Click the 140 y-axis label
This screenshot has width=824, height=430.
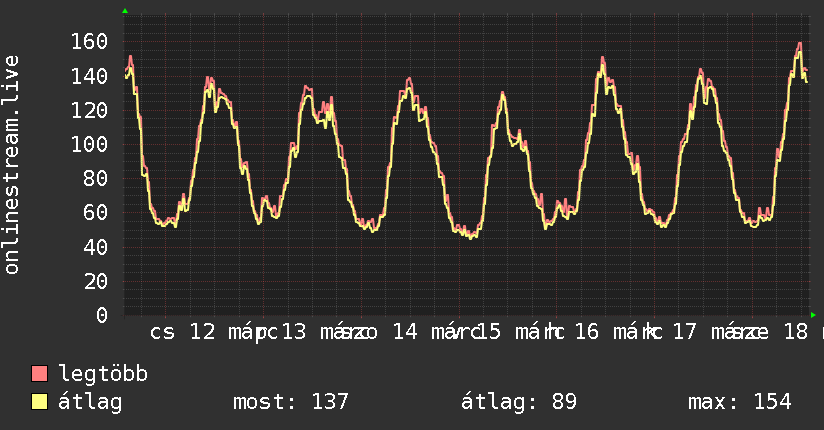[x=89, y=76]
